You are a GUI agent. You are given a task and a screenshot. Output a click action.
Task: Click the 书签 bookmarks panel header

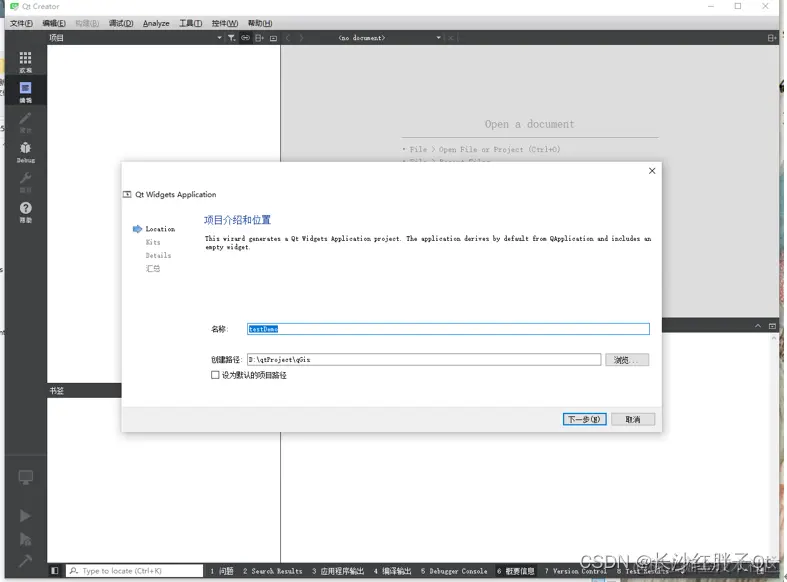click(84, 390)
